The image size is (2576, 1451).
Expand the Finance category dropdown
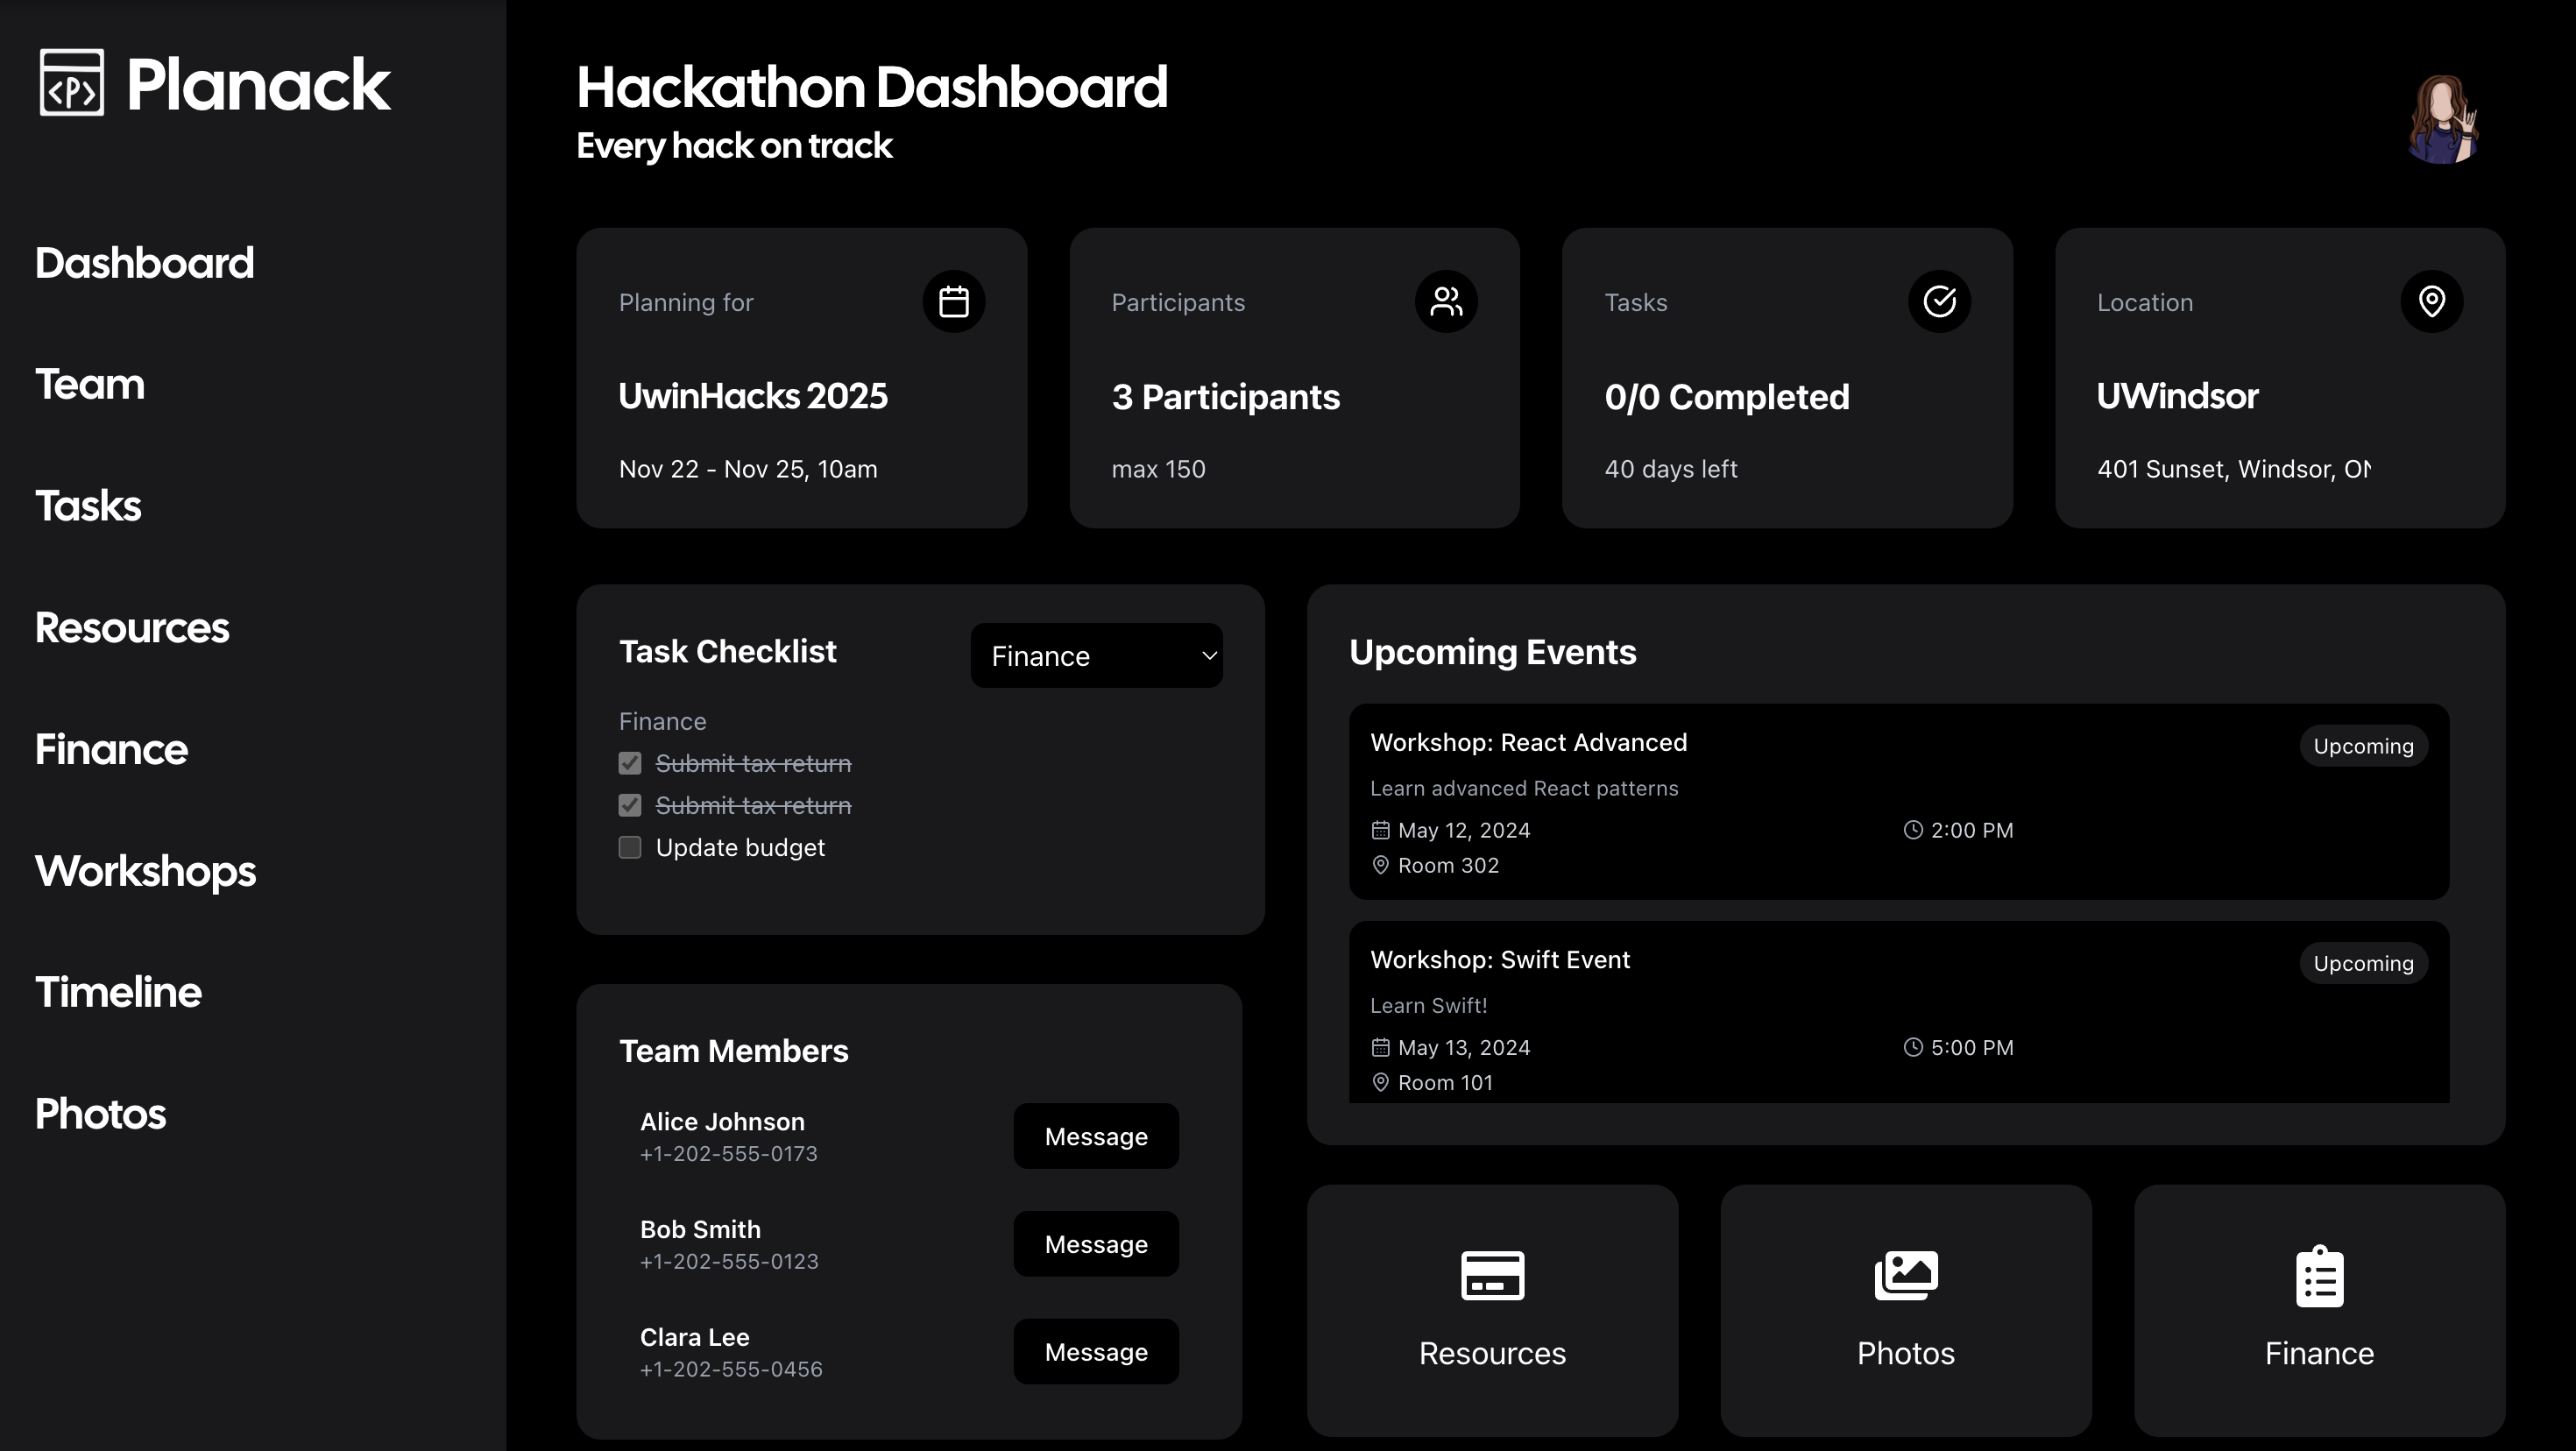coord(1095,656)
